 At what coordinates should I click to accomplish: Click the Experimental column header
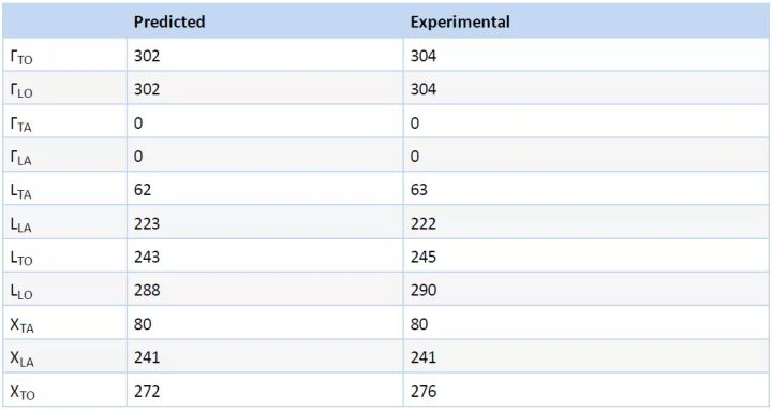pos(460,22)
